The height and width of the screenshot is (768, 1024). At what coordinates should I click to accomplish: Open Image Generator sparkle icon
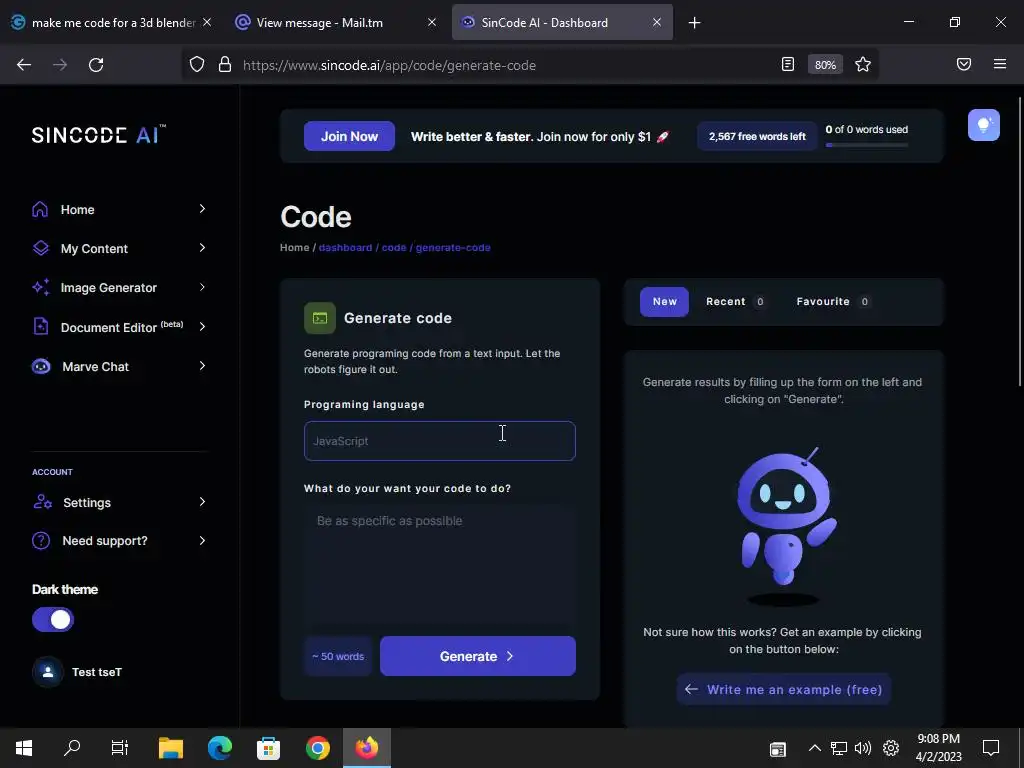tap(40, 287)
